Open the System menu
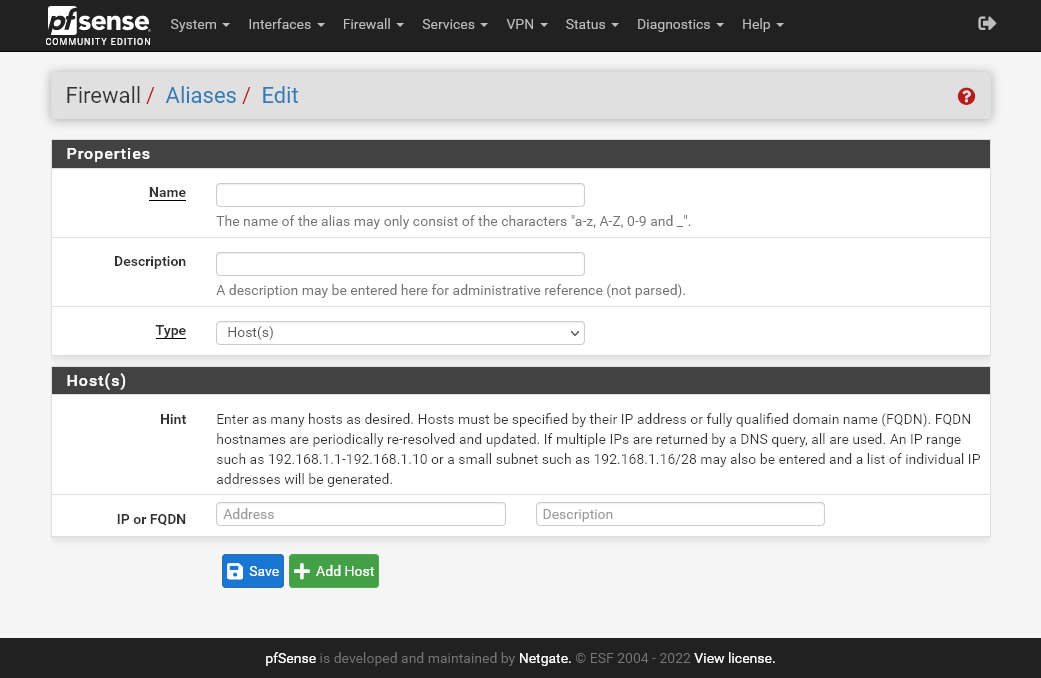 click(x=200, y=24)
